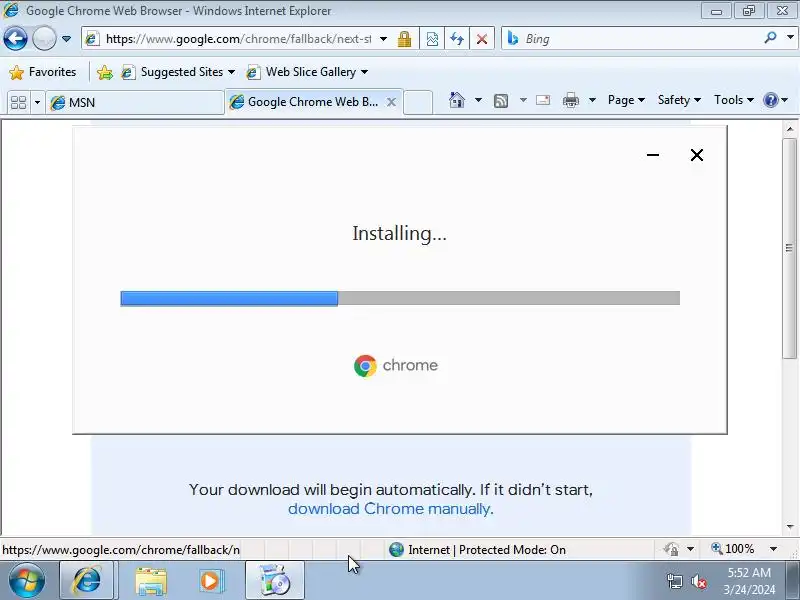Click the Internet Explorer taskbar icon
Viewport: 800px width, 600px height.
click(87, 581)
